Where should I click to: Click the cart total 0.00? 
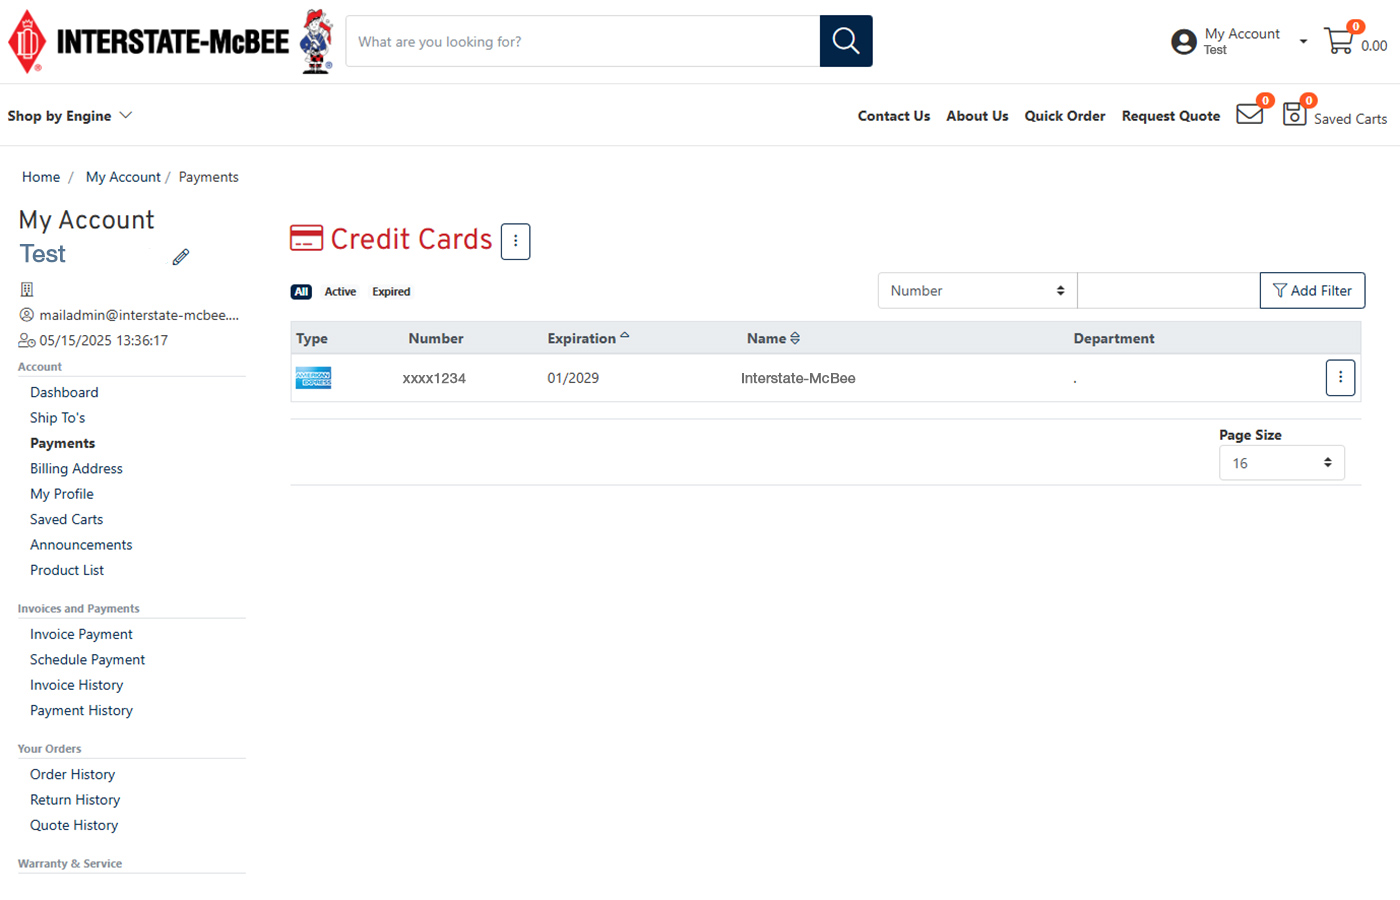(1374, 46)
